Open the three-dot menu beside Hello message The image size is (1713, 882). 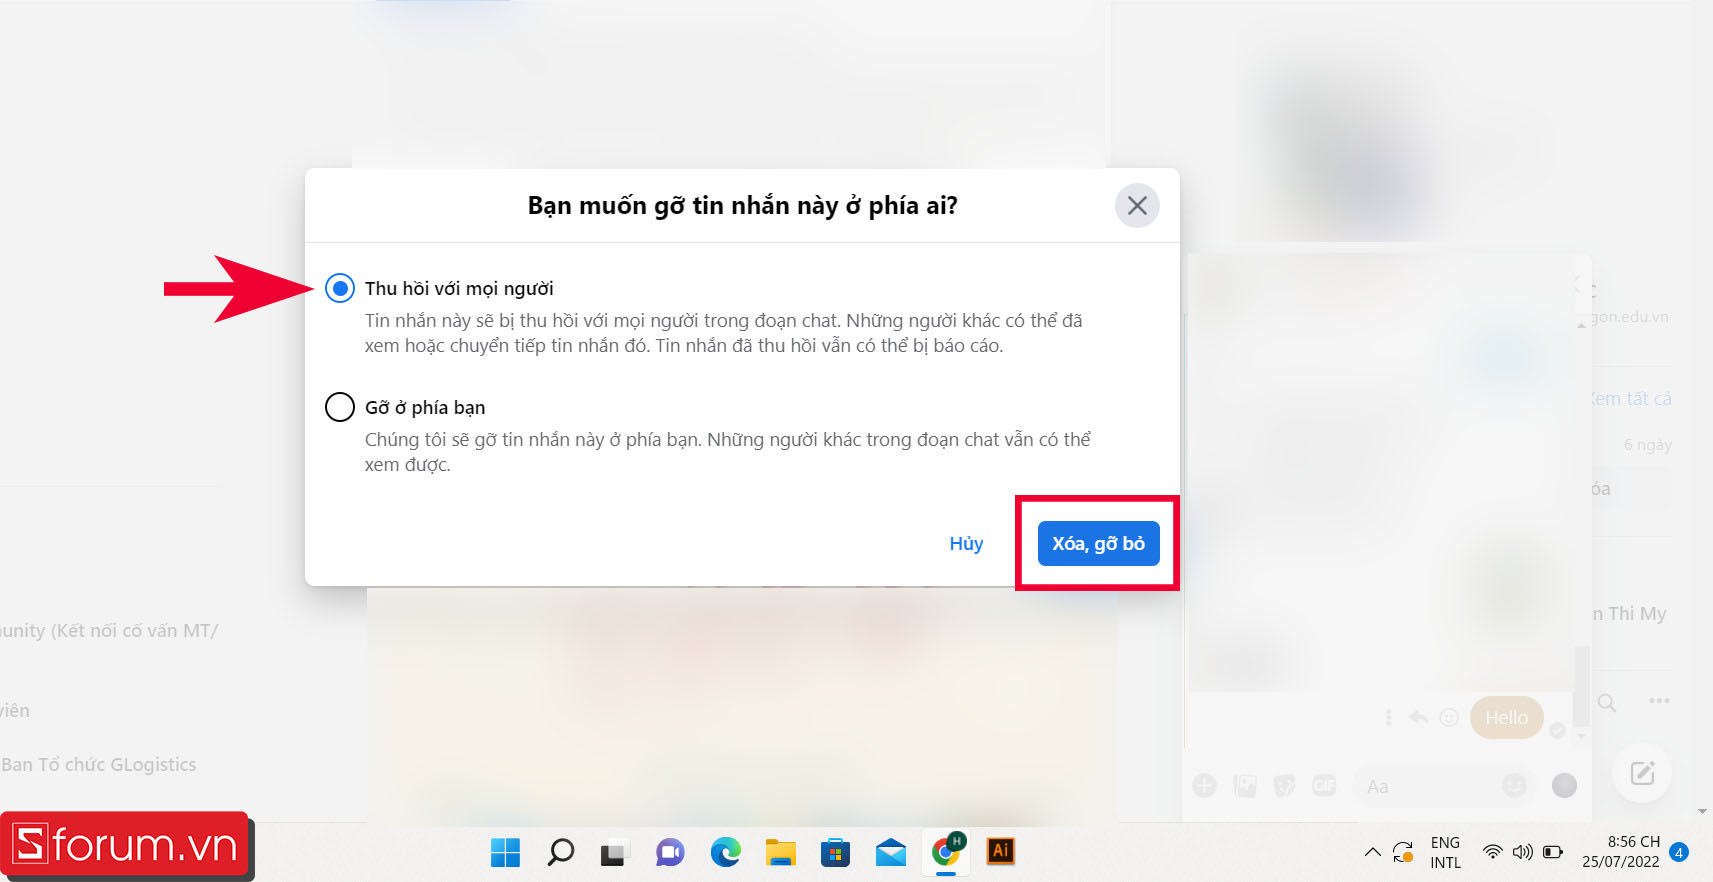[x=1388, y=717]
